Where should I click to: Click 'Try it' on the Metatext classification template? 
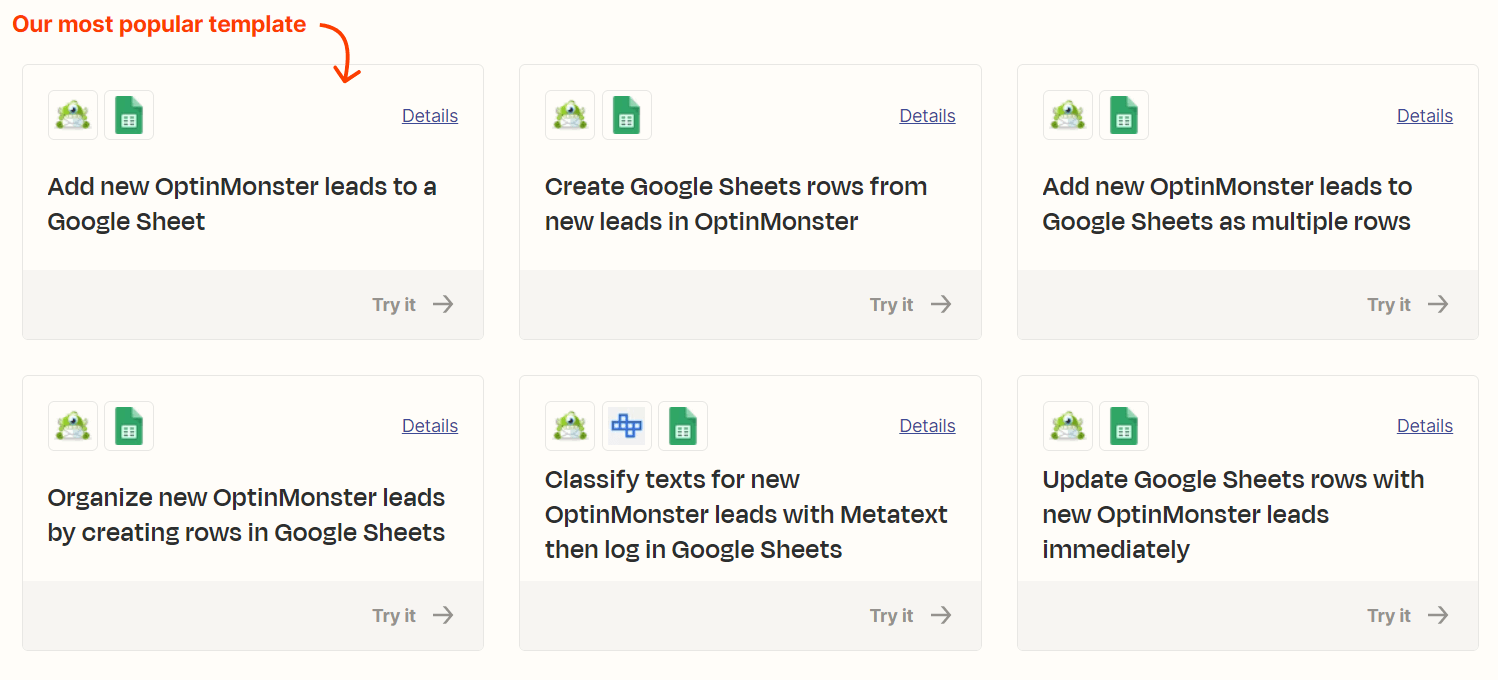tap(891, 615)
